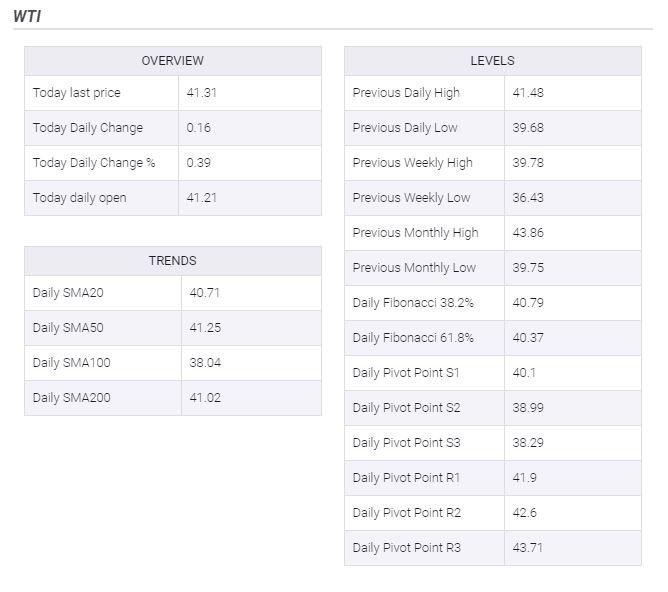This screenshot has width=668, height=592.
Task: Select the Previous Daily High value 41.48
Action: 528,93
